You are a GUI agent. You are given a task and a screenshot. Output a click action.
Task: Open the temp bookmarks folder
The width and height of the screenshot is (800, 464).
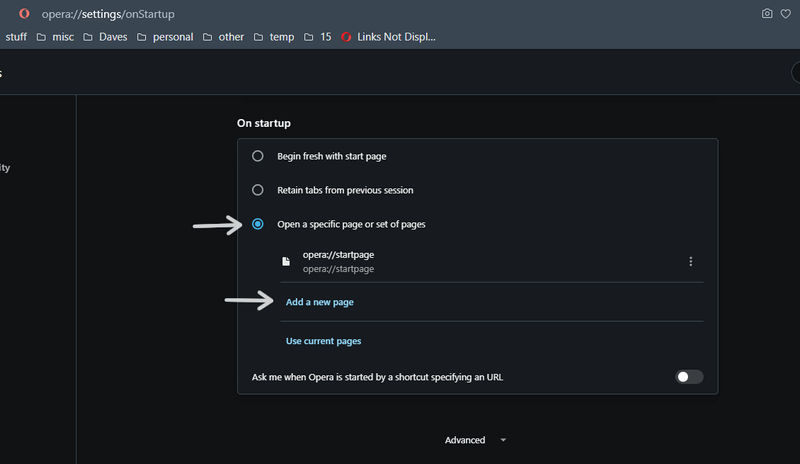pyautogui.click(x=274, y=37)
